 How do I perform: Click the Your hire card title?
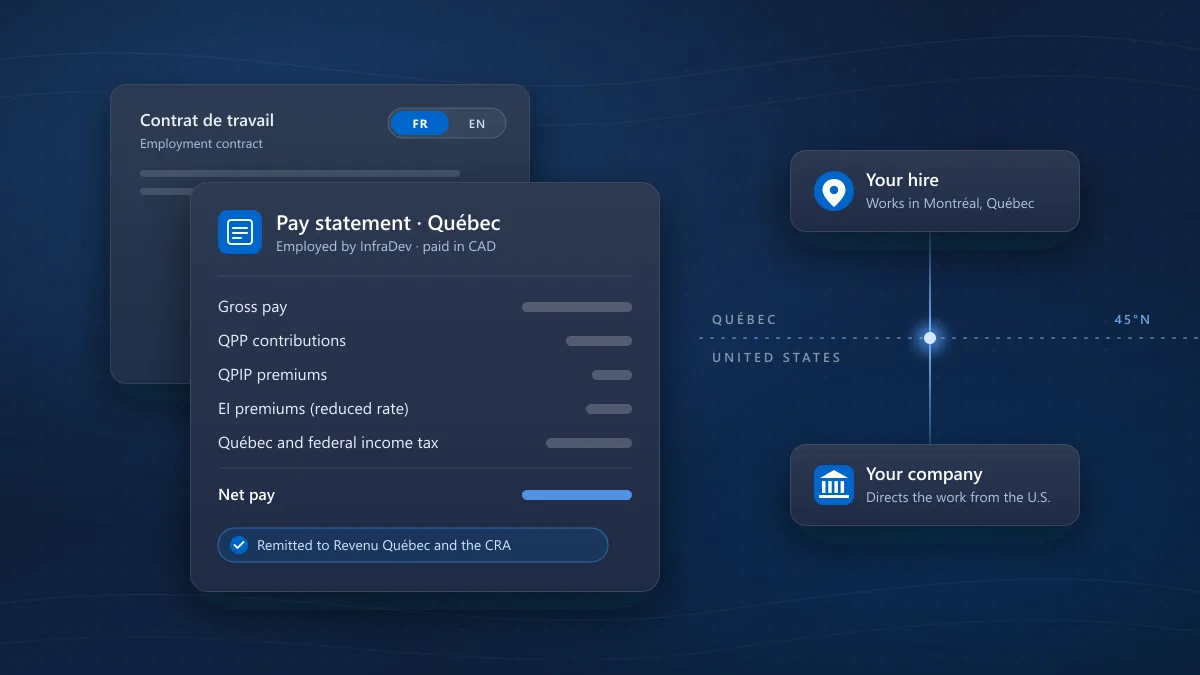pos(902,180)
